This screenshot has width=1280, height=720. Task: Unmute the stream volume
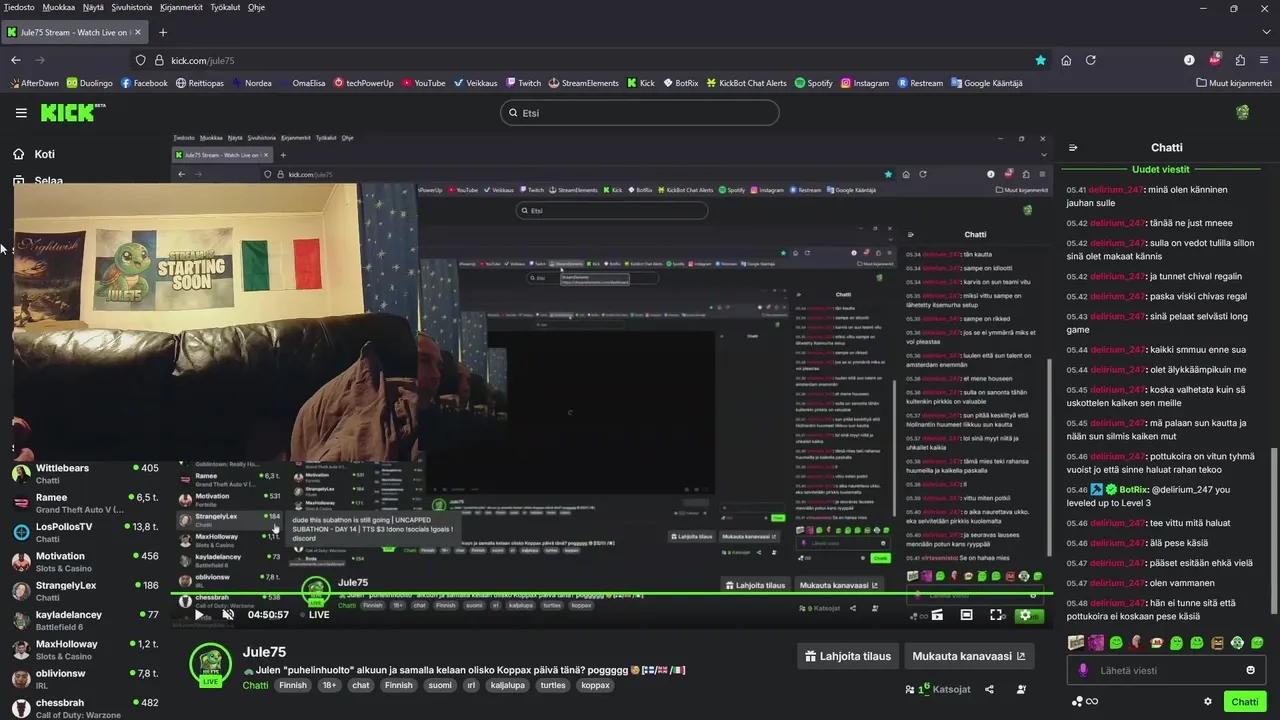tap(228, 615)
